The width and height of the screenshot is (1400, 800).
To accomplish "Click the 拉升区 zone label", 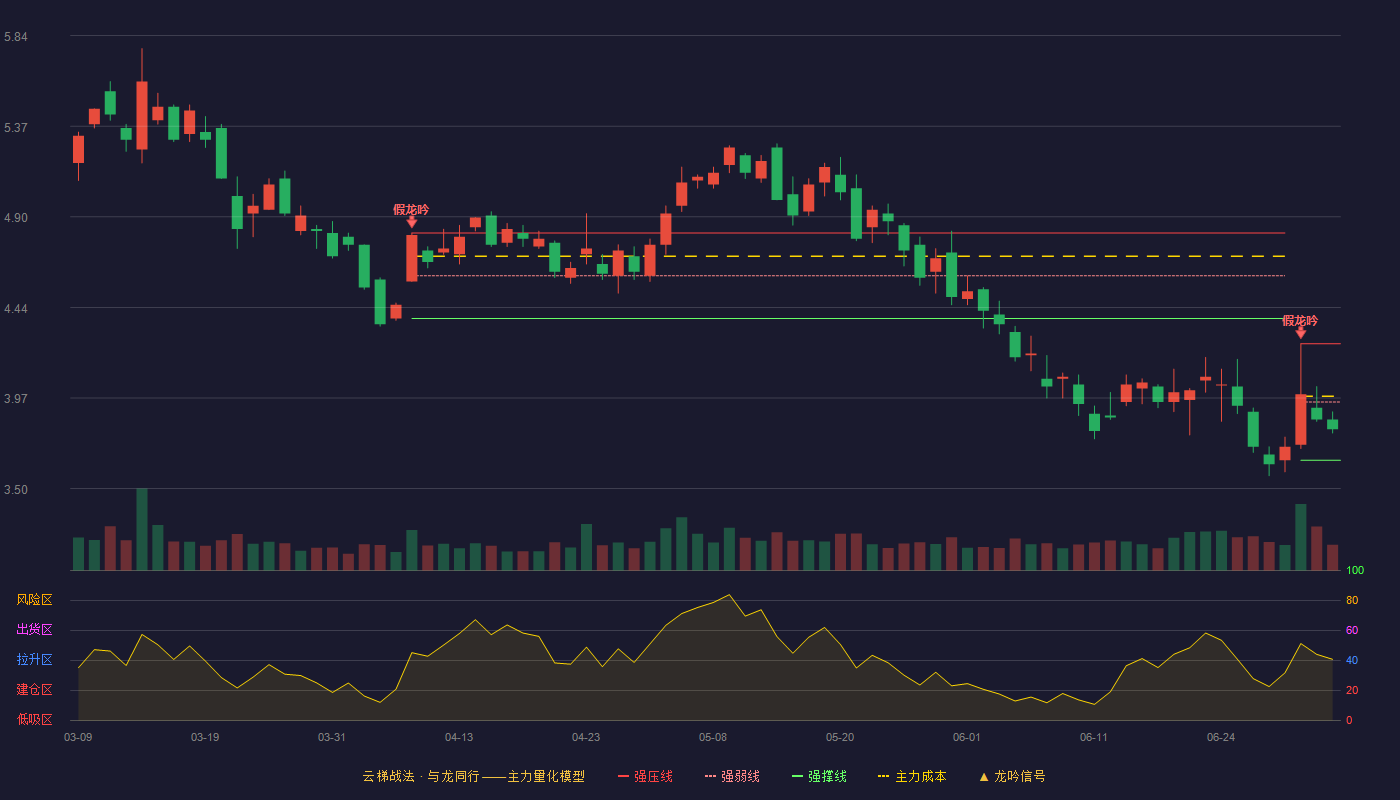I will click(34, 660).
